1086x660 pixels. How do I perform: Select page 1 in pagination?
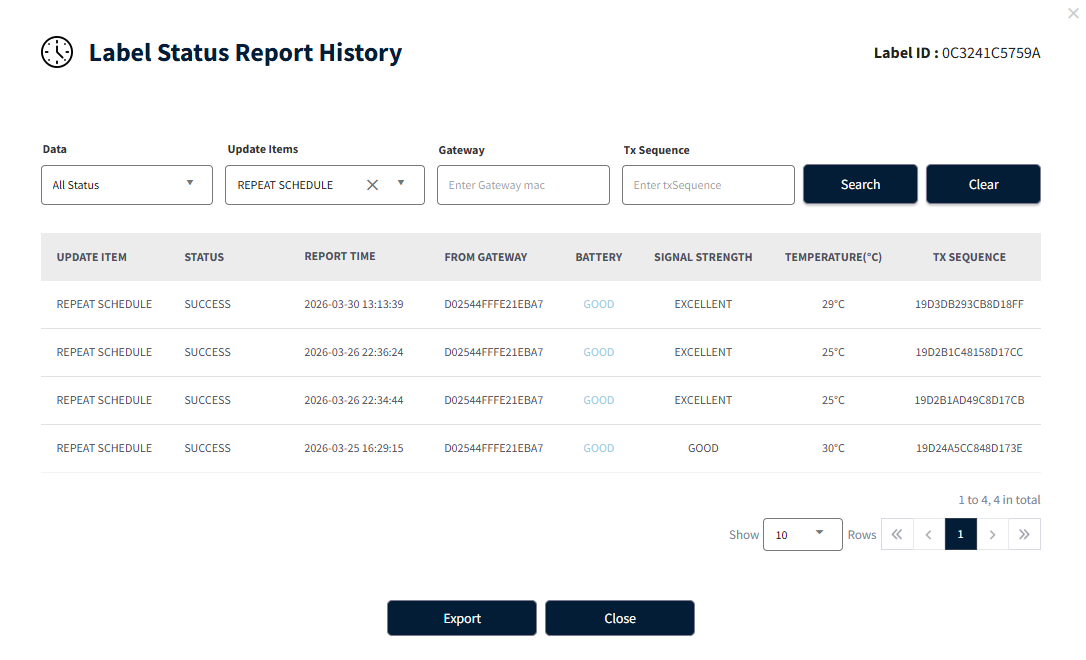961,534
